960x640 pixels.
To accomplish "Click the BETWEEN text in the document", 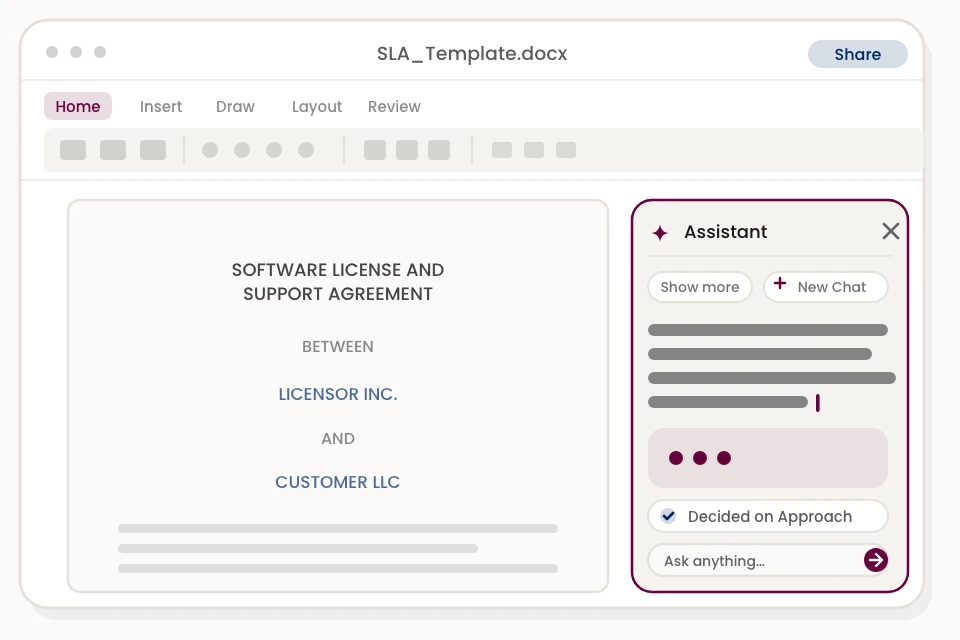I will coord(337,347).
